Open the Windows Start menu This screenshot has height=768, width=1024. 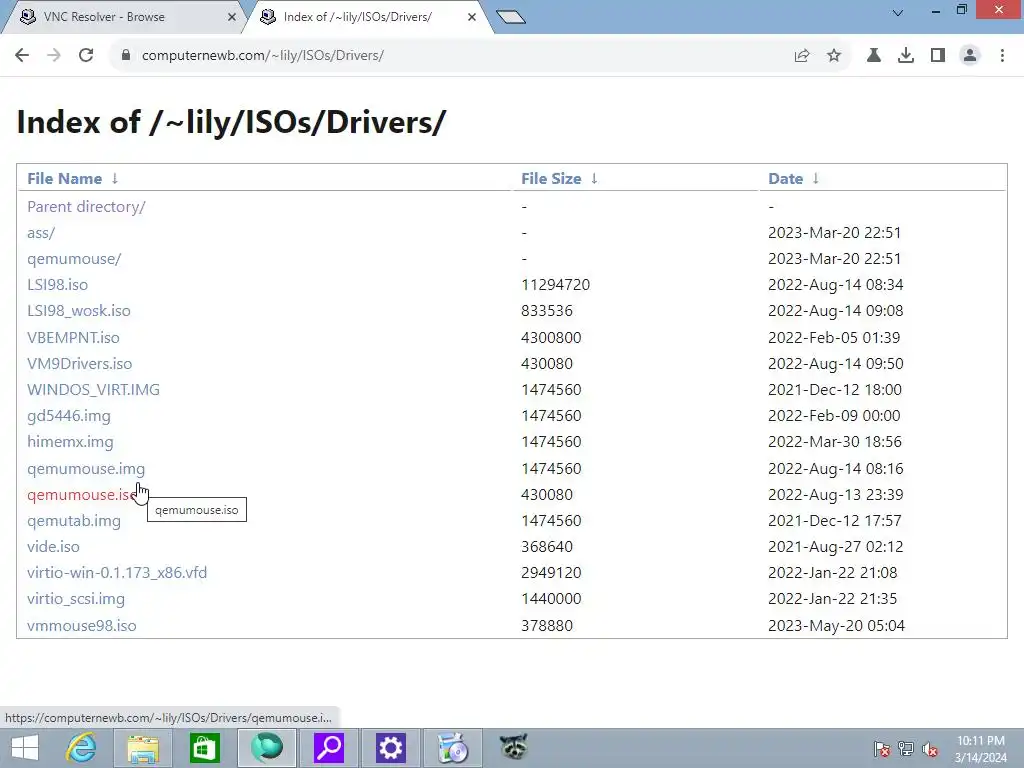[25, 748]
